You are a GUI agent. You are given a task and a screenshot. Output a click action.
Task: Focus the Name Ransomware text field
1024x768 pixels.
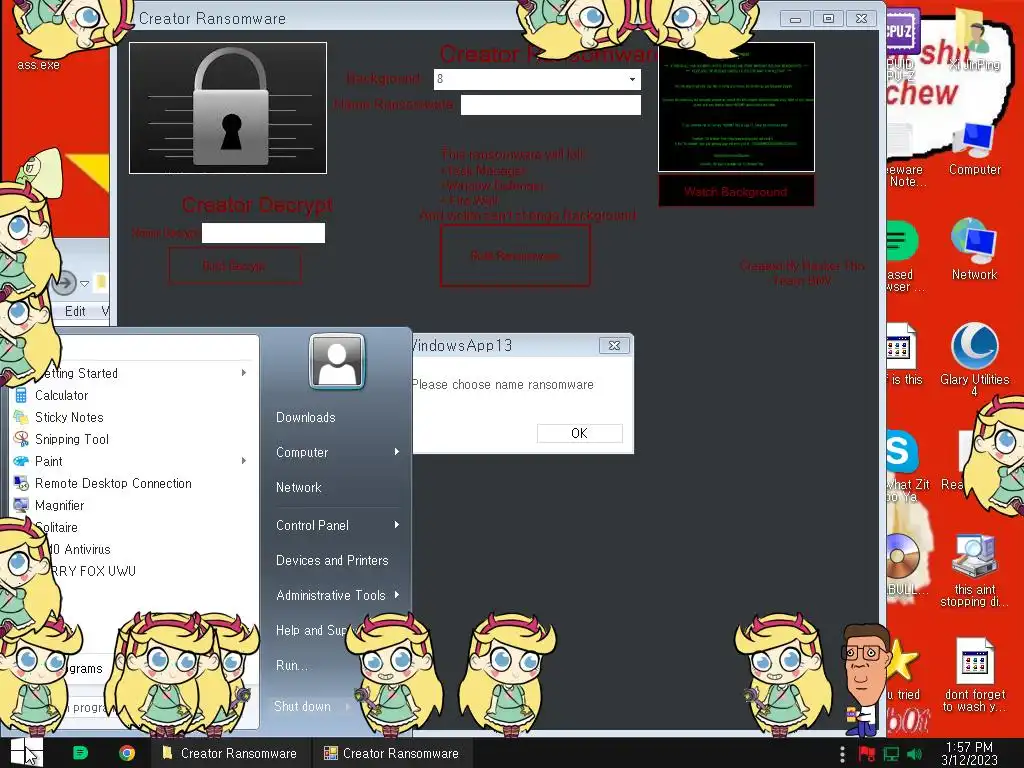[x=551, y=104]
